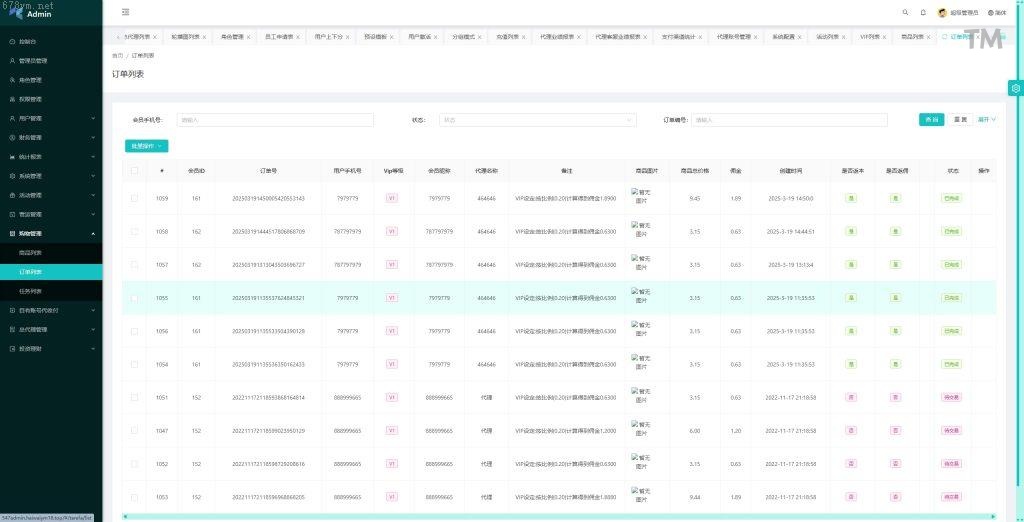
Task: Close the 角色管理 tab with its X
Action: pyautogui.click(x=249, y=37)
